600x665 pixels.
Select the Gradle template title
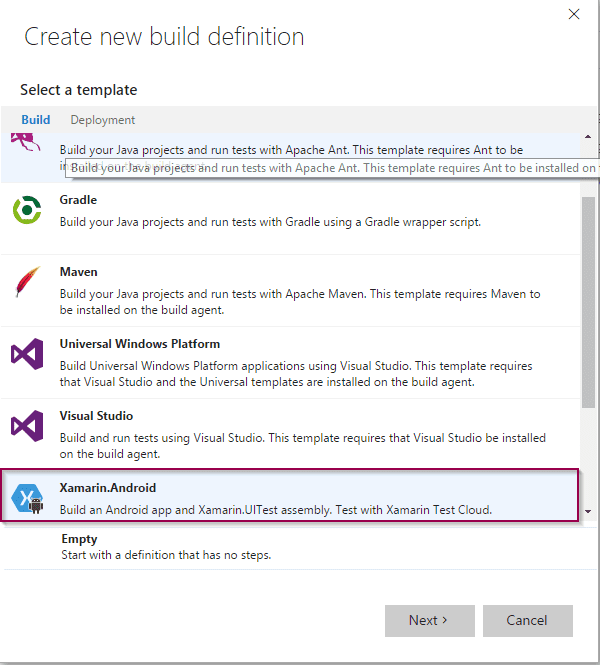78,200
